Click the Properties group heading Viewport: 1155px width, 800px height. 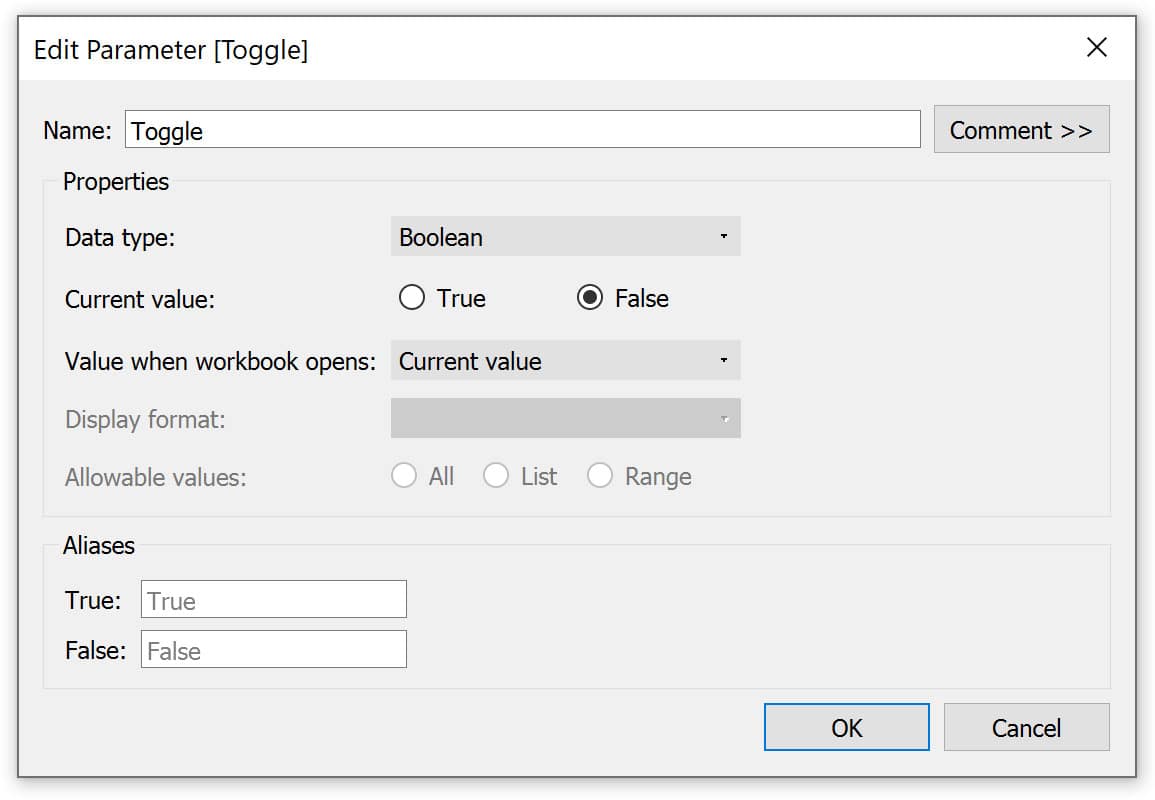pyautogui.click(x=116, y=182)
